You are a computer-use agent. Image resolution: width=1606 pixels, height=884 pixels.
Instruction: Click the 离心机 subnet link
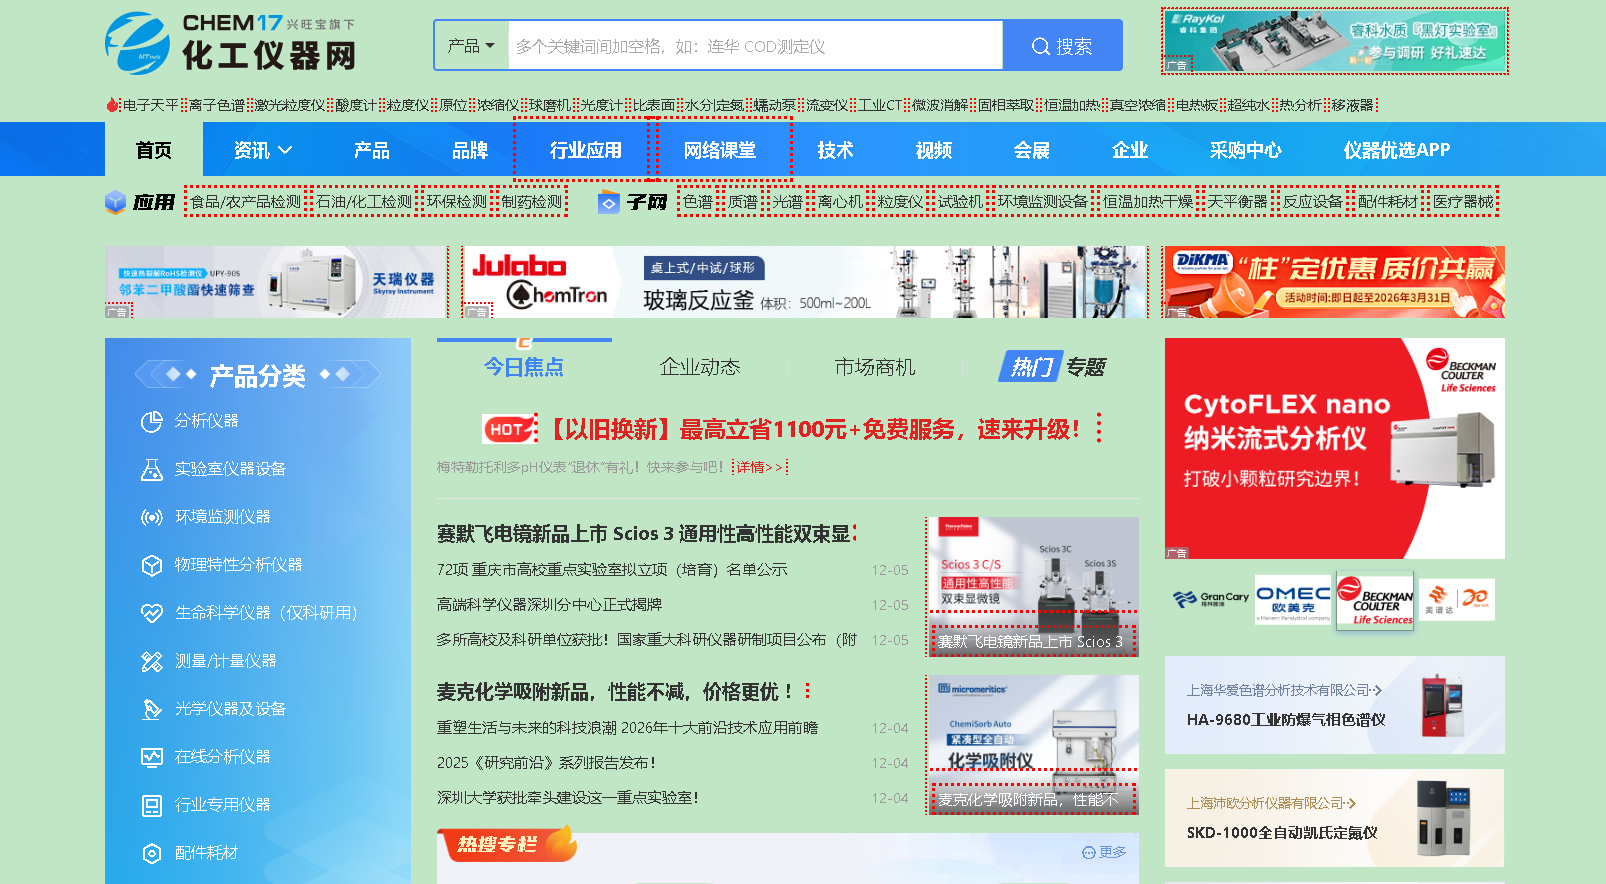[840, 202]
